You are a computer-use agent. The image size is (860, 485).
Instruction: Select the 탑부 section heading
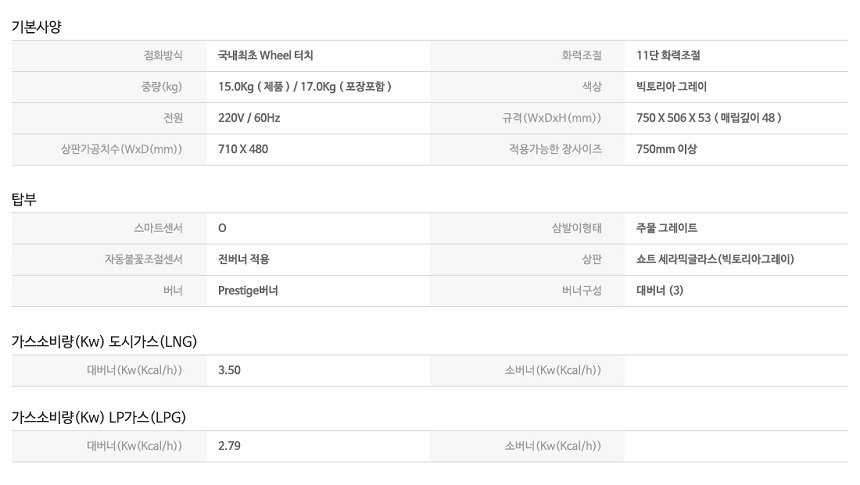(x=24, y=199)
